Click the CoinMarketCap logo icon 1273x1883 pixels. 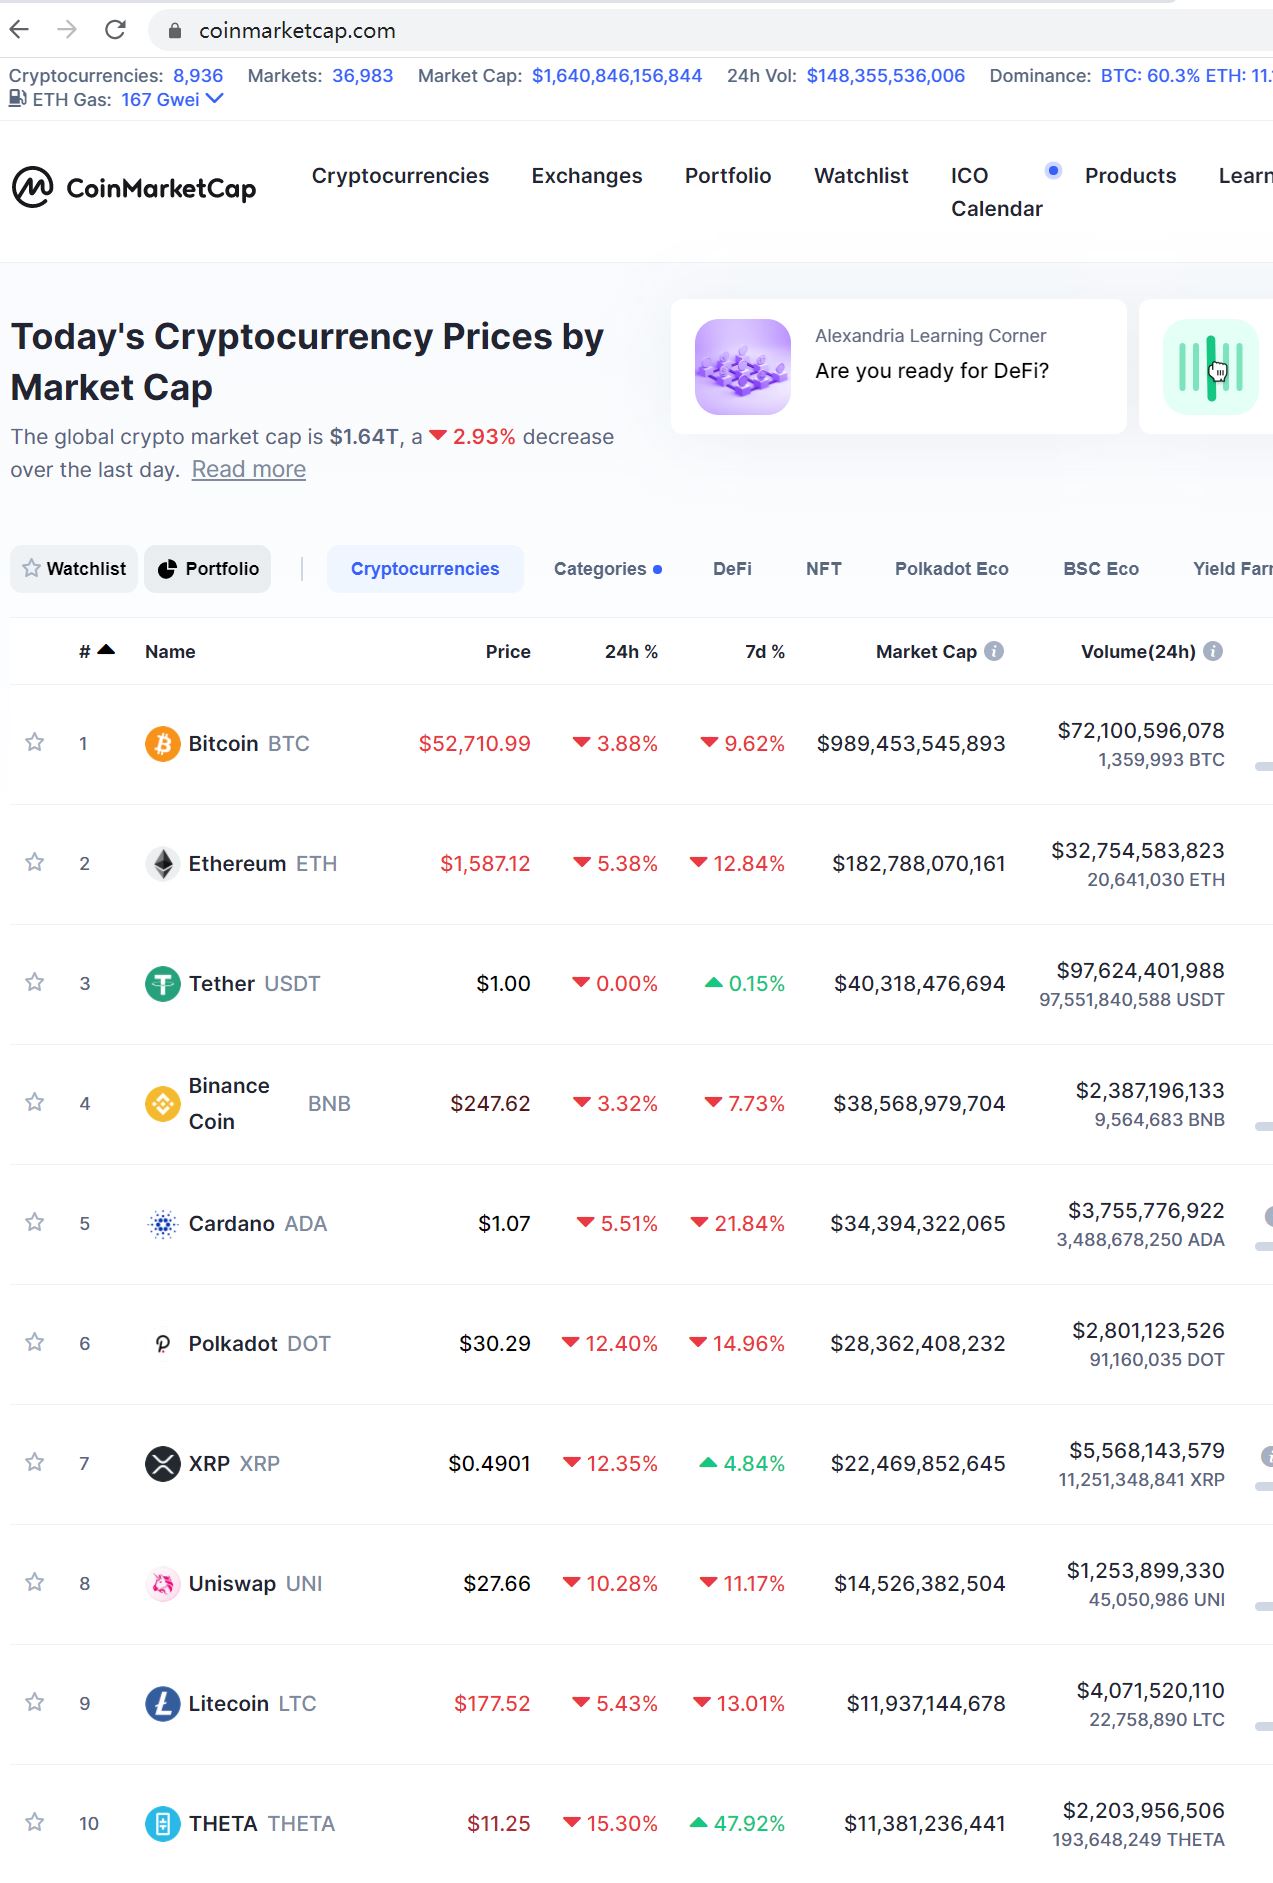[x=32, y=188]
